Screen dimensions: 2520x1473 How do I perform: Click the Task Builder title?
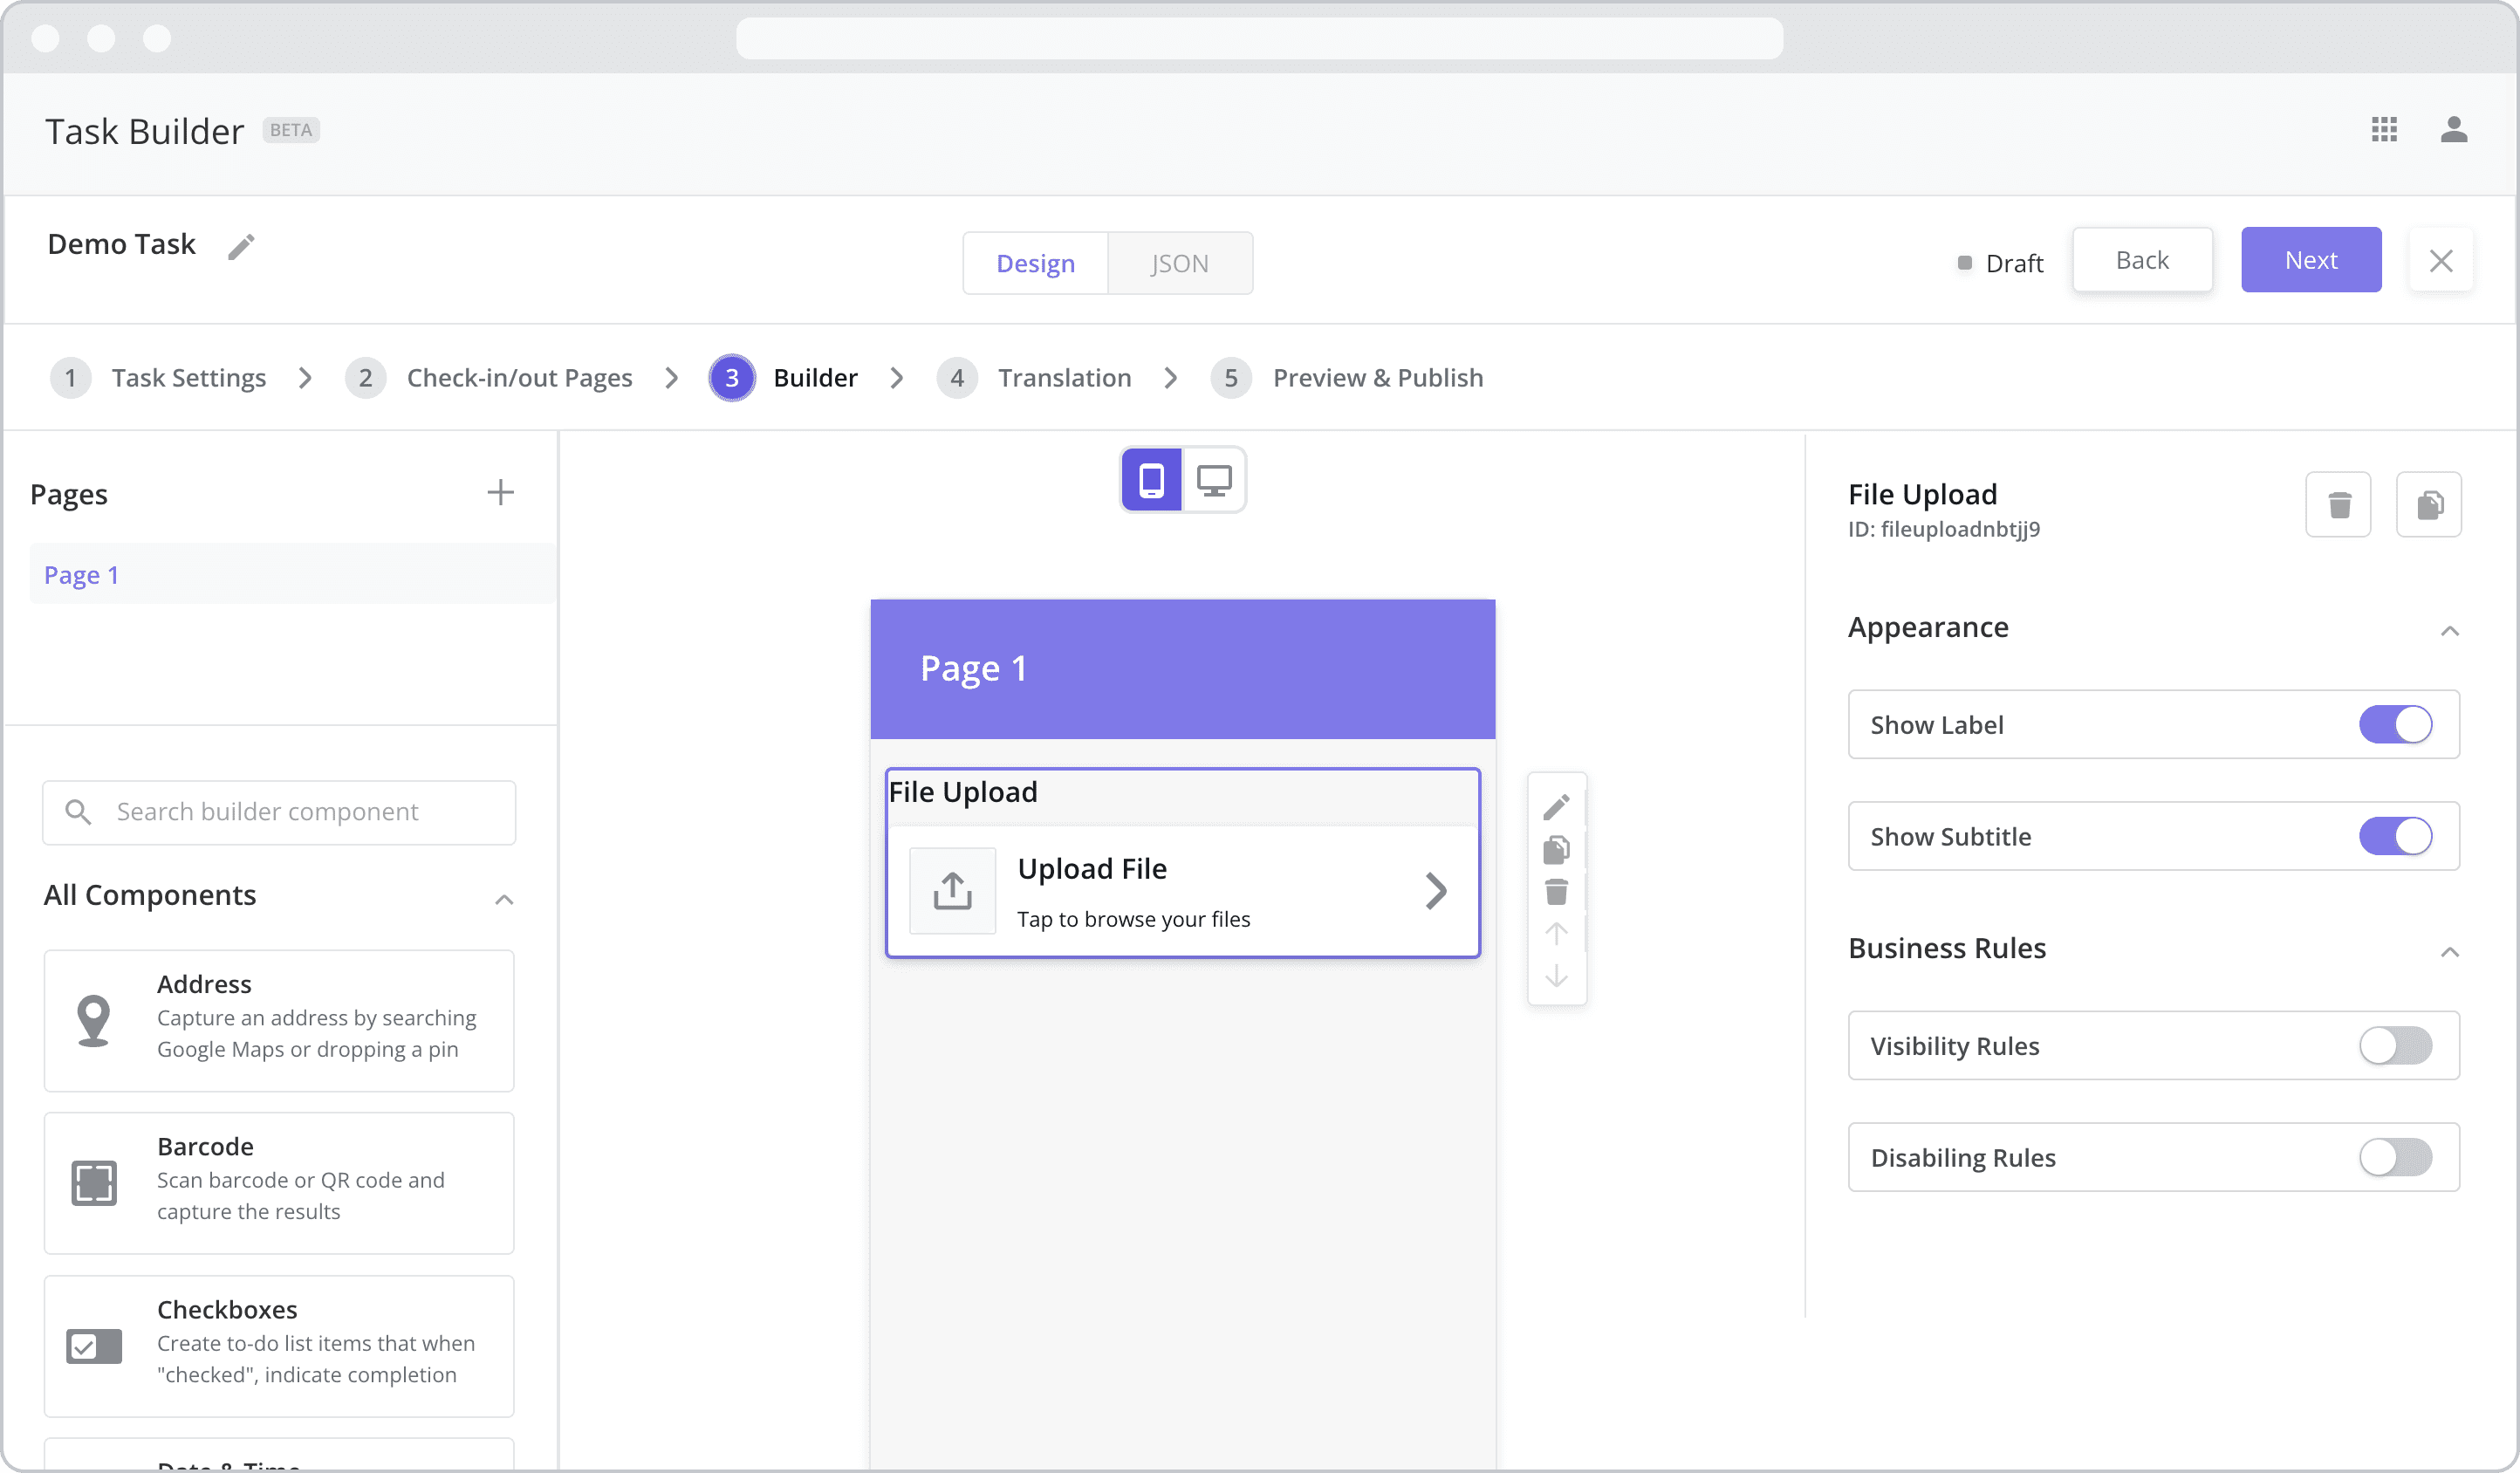click(144, 131)
